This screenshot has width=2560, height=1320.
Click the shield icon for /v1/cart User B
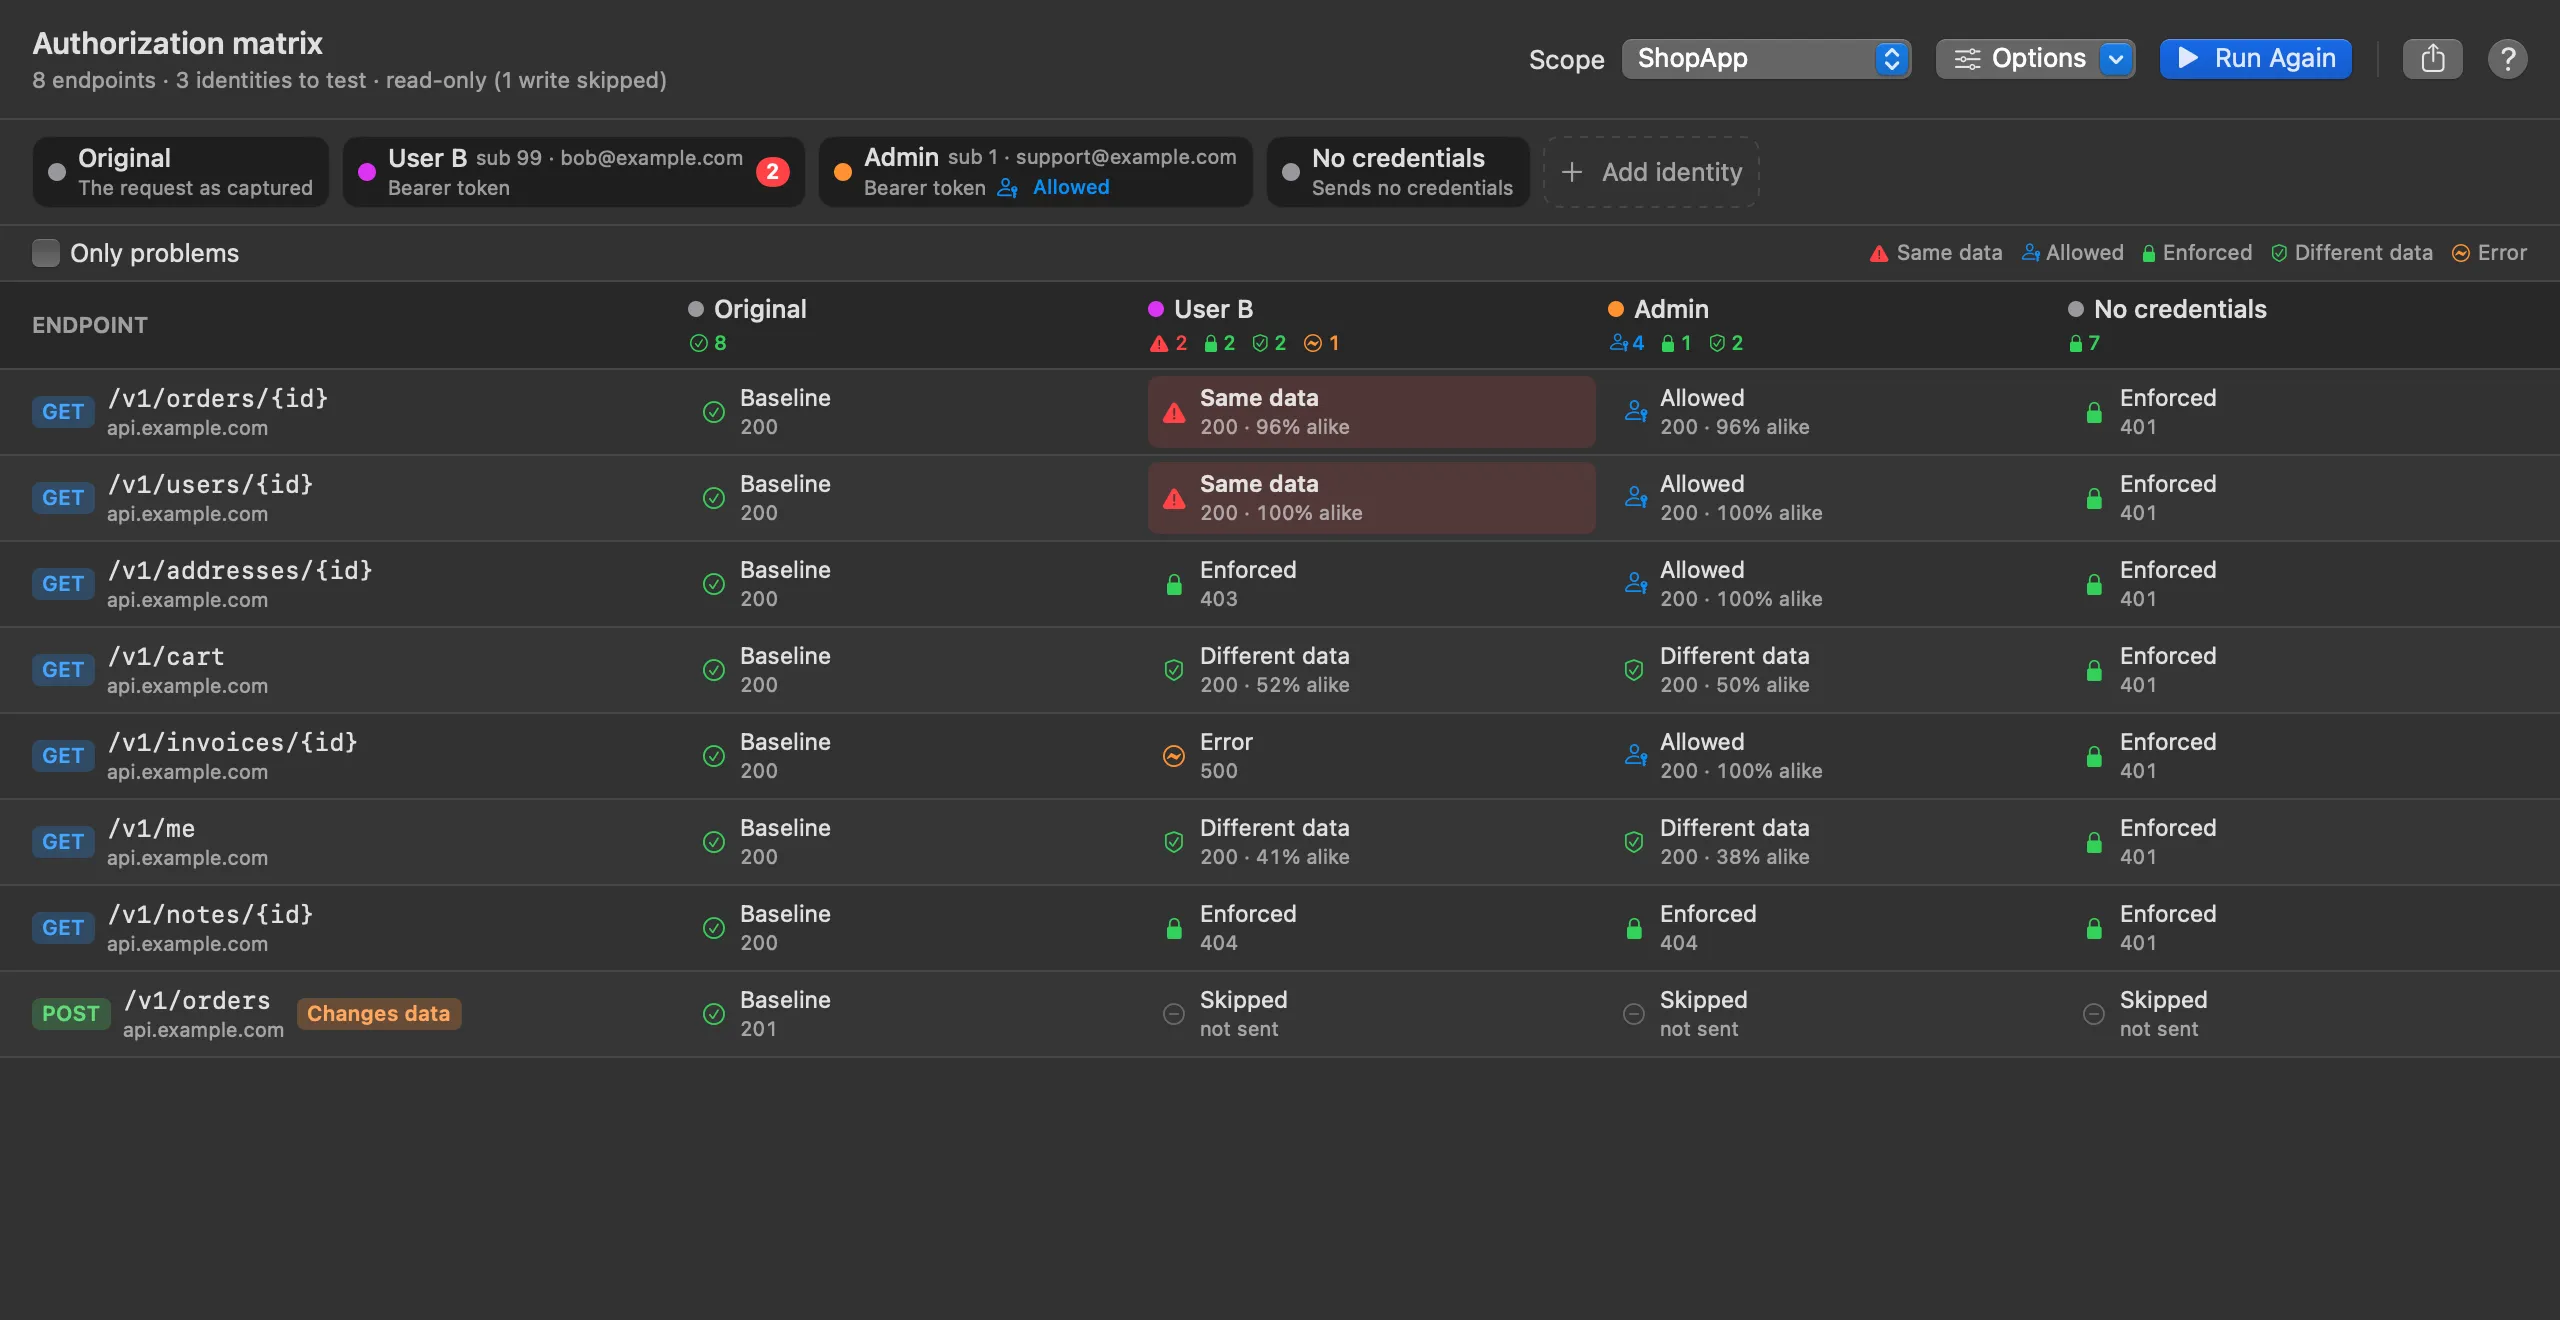1174,670
